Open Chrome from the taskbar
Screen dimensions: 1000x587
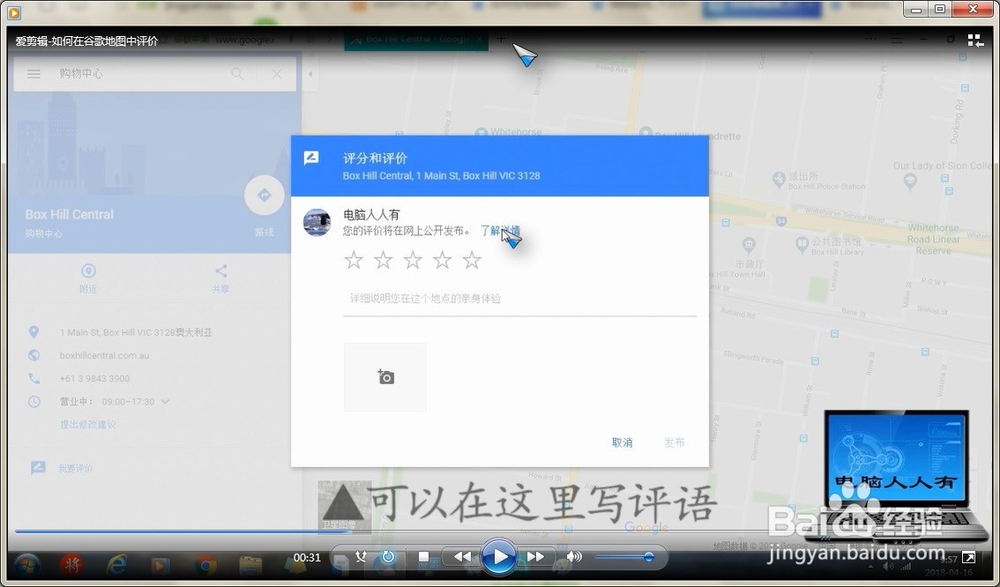[205, 566]
